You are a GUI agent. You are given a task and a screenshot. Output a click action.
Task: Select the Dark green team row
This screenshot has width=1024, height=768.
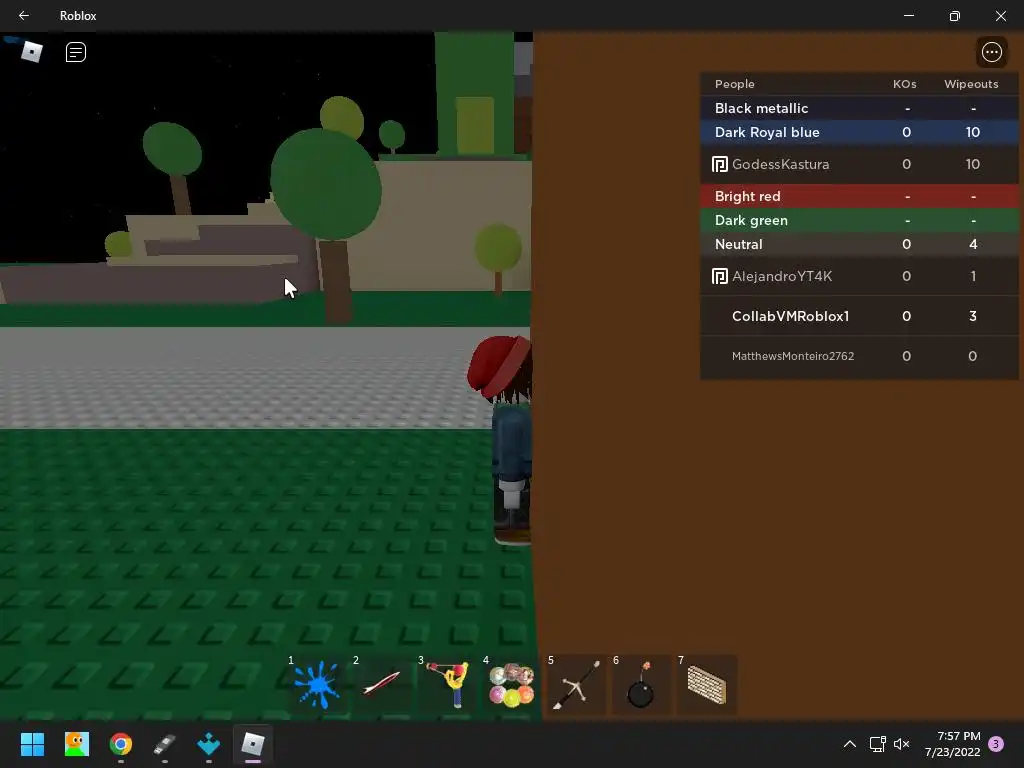[859, 220]
